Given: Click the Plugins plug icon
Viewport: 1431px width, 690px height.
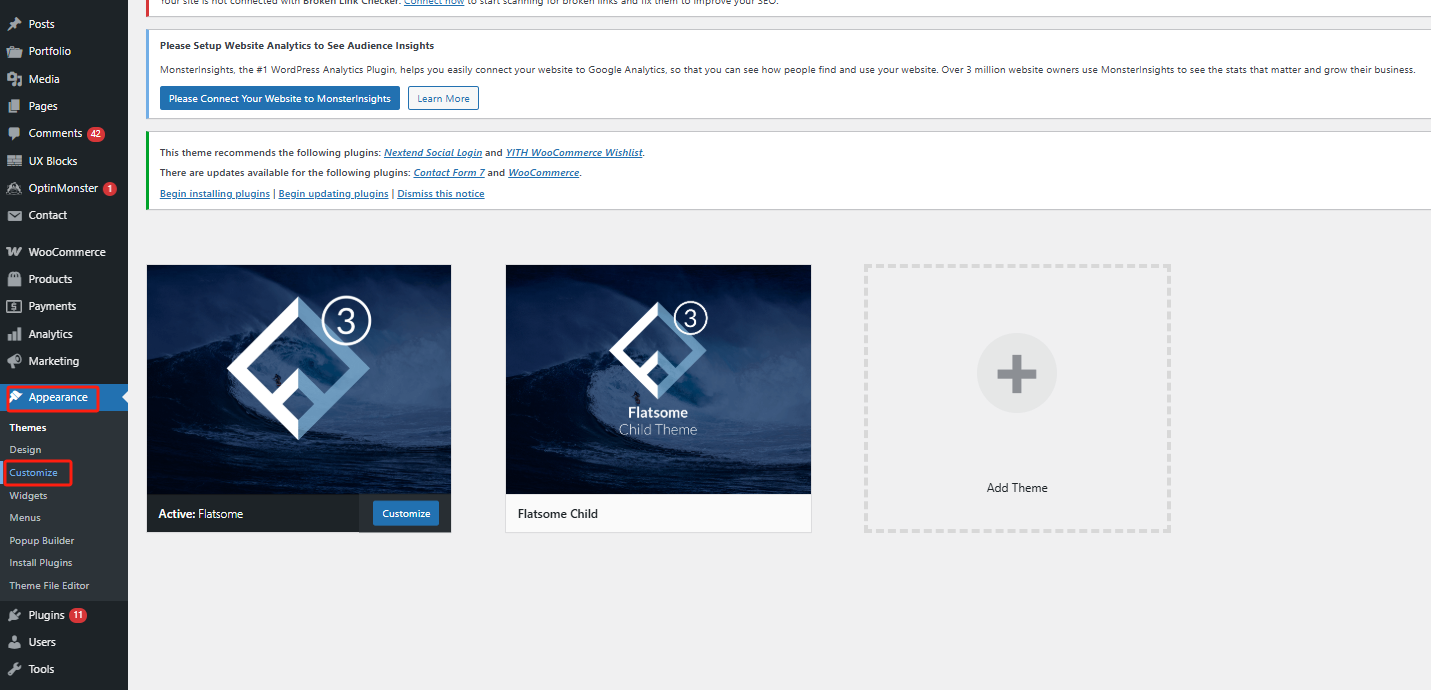Looking at the screenshot, I should [x=15, y=615].
